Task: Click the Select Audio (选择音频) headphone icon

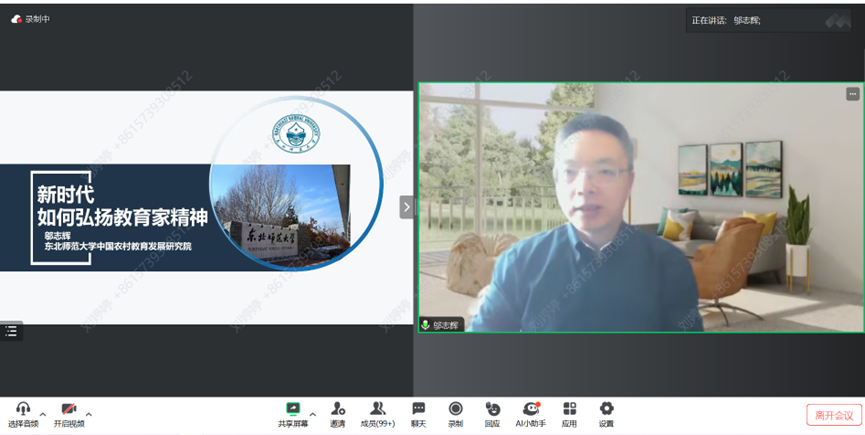Action: [x=23, y=410]
